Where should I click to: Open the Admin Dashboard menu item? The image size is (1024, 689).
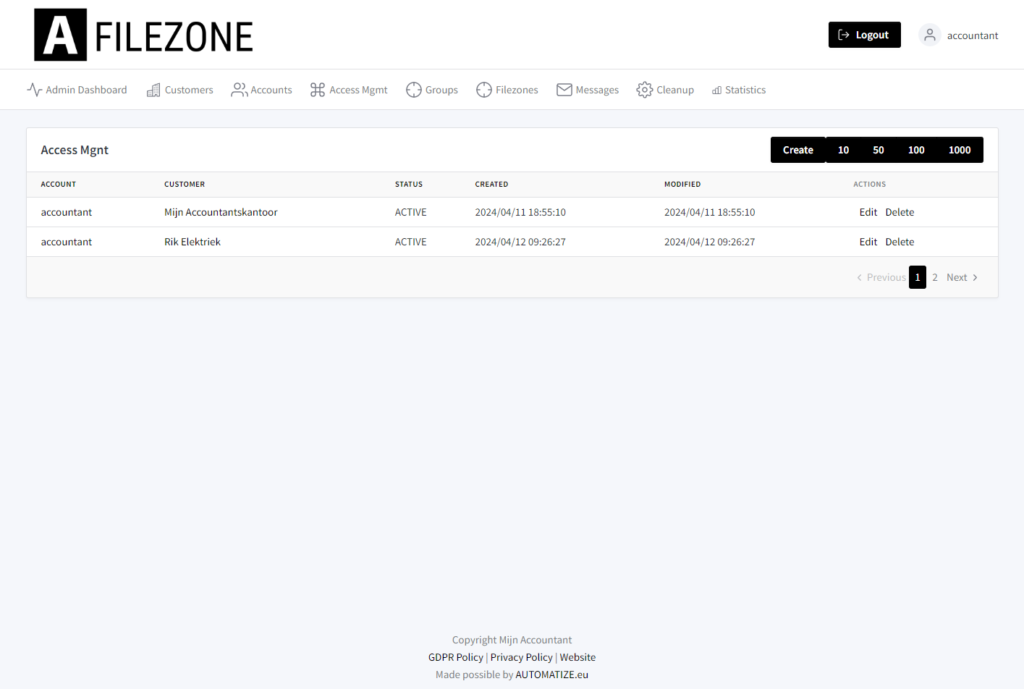click(x=77, y=89)
